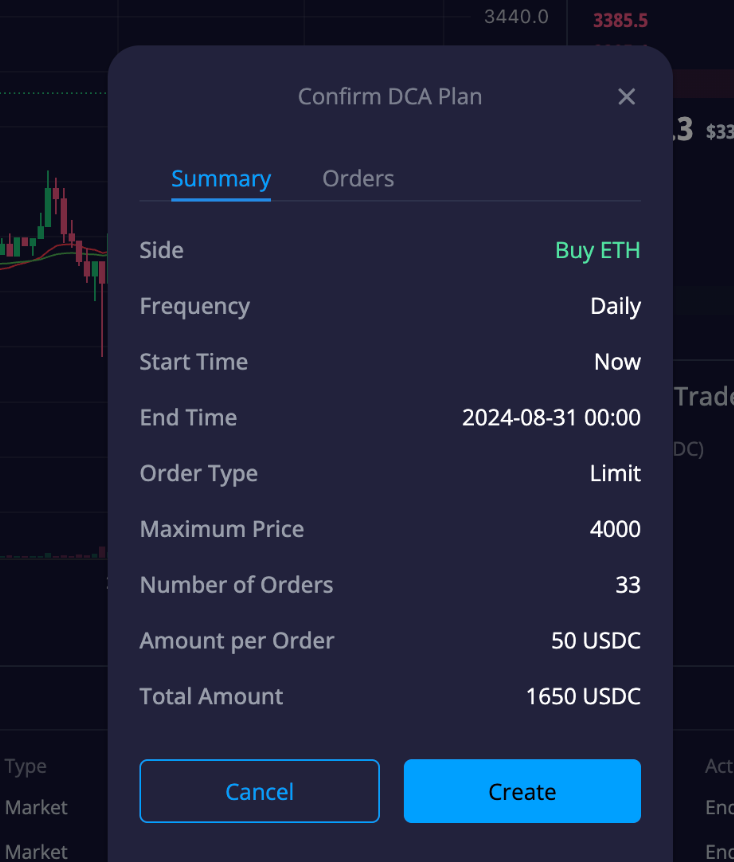
Task: Click the End Time date value
Action: pyautogui.click(x=551, y=418)
